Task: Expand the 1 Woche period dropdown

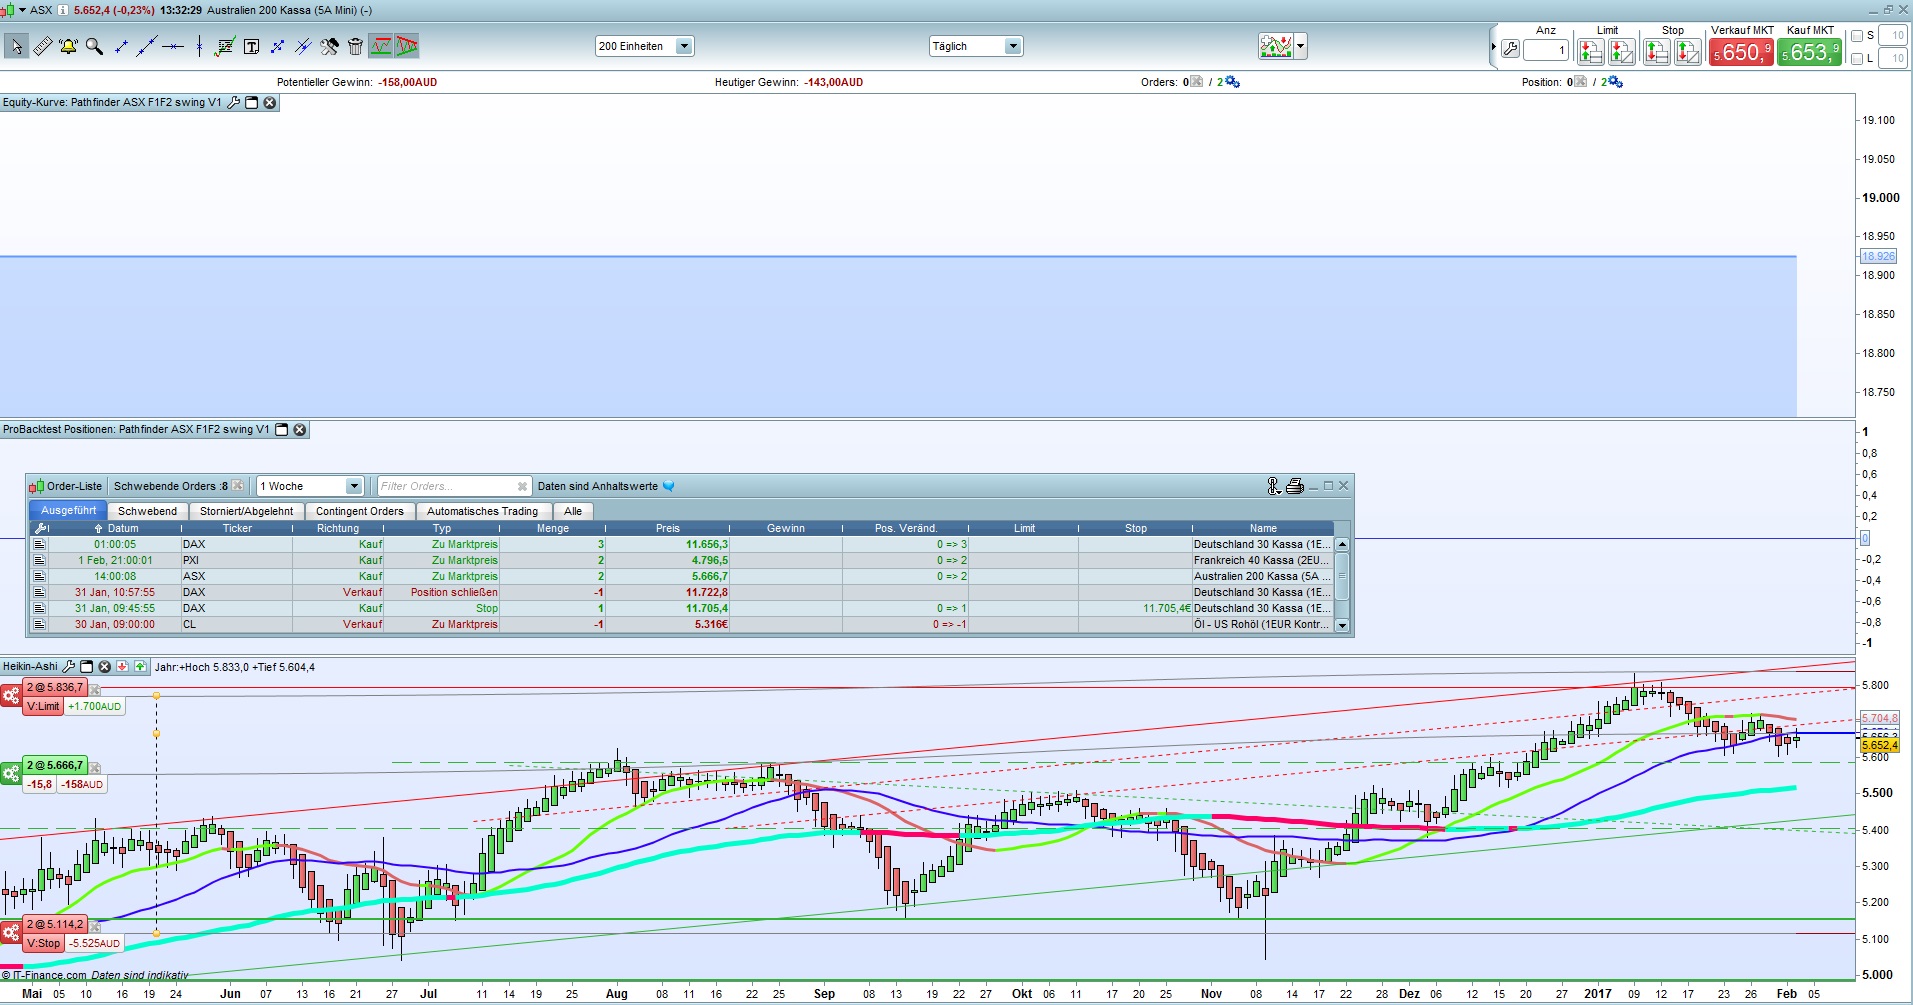Action: tap(353, 486)
